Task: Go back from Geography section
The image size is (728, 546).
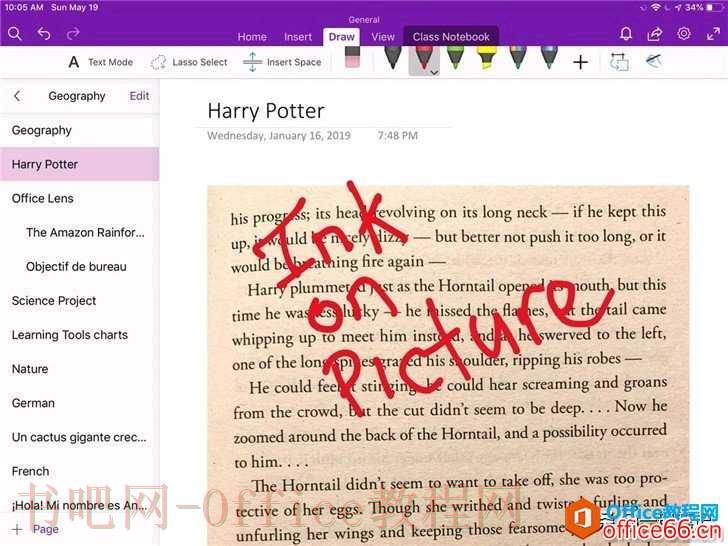Action: [x=17, y=96]
